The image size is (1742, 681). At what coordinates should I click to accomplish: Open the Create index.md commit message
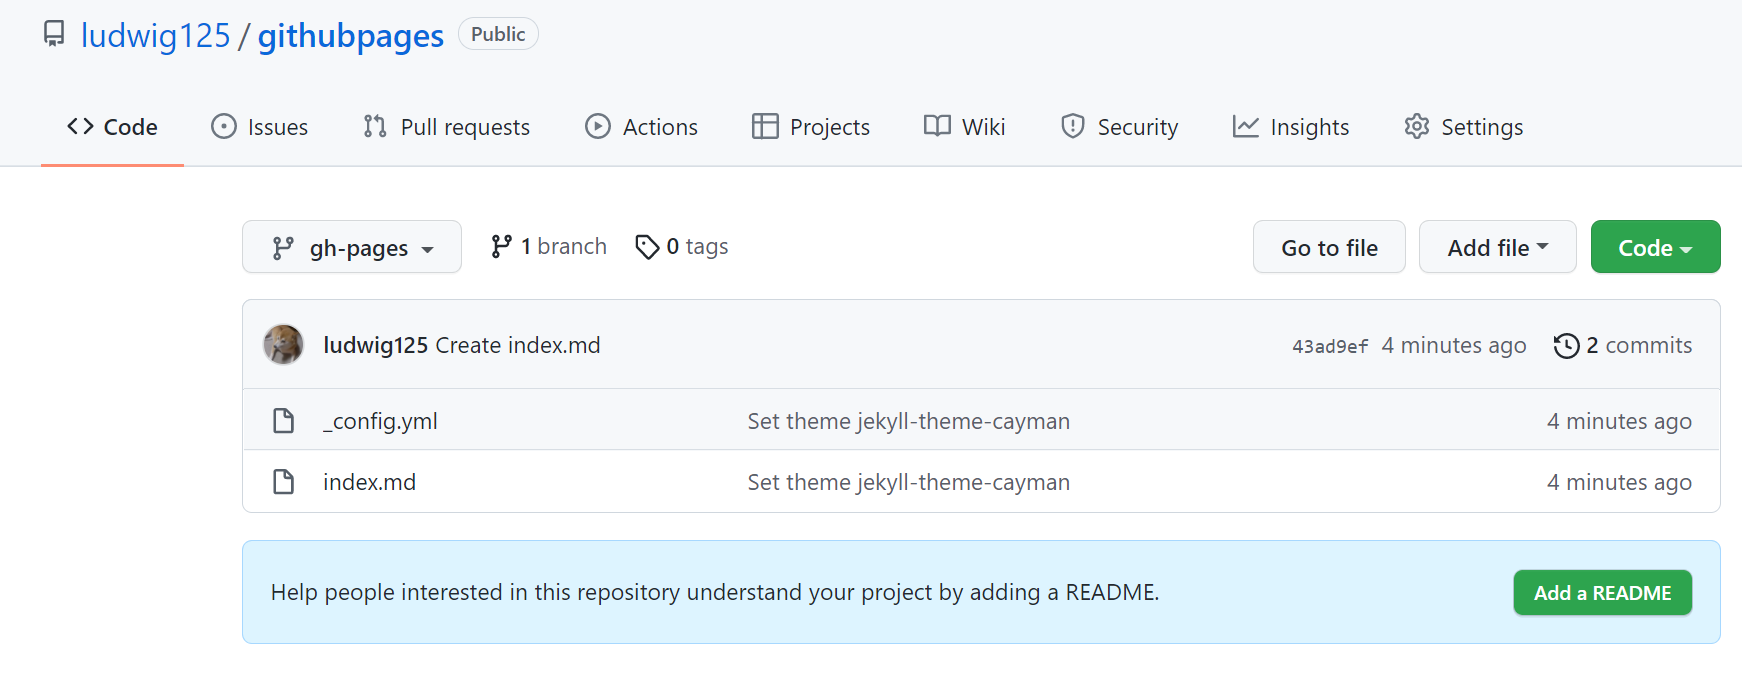click(518, 345)
